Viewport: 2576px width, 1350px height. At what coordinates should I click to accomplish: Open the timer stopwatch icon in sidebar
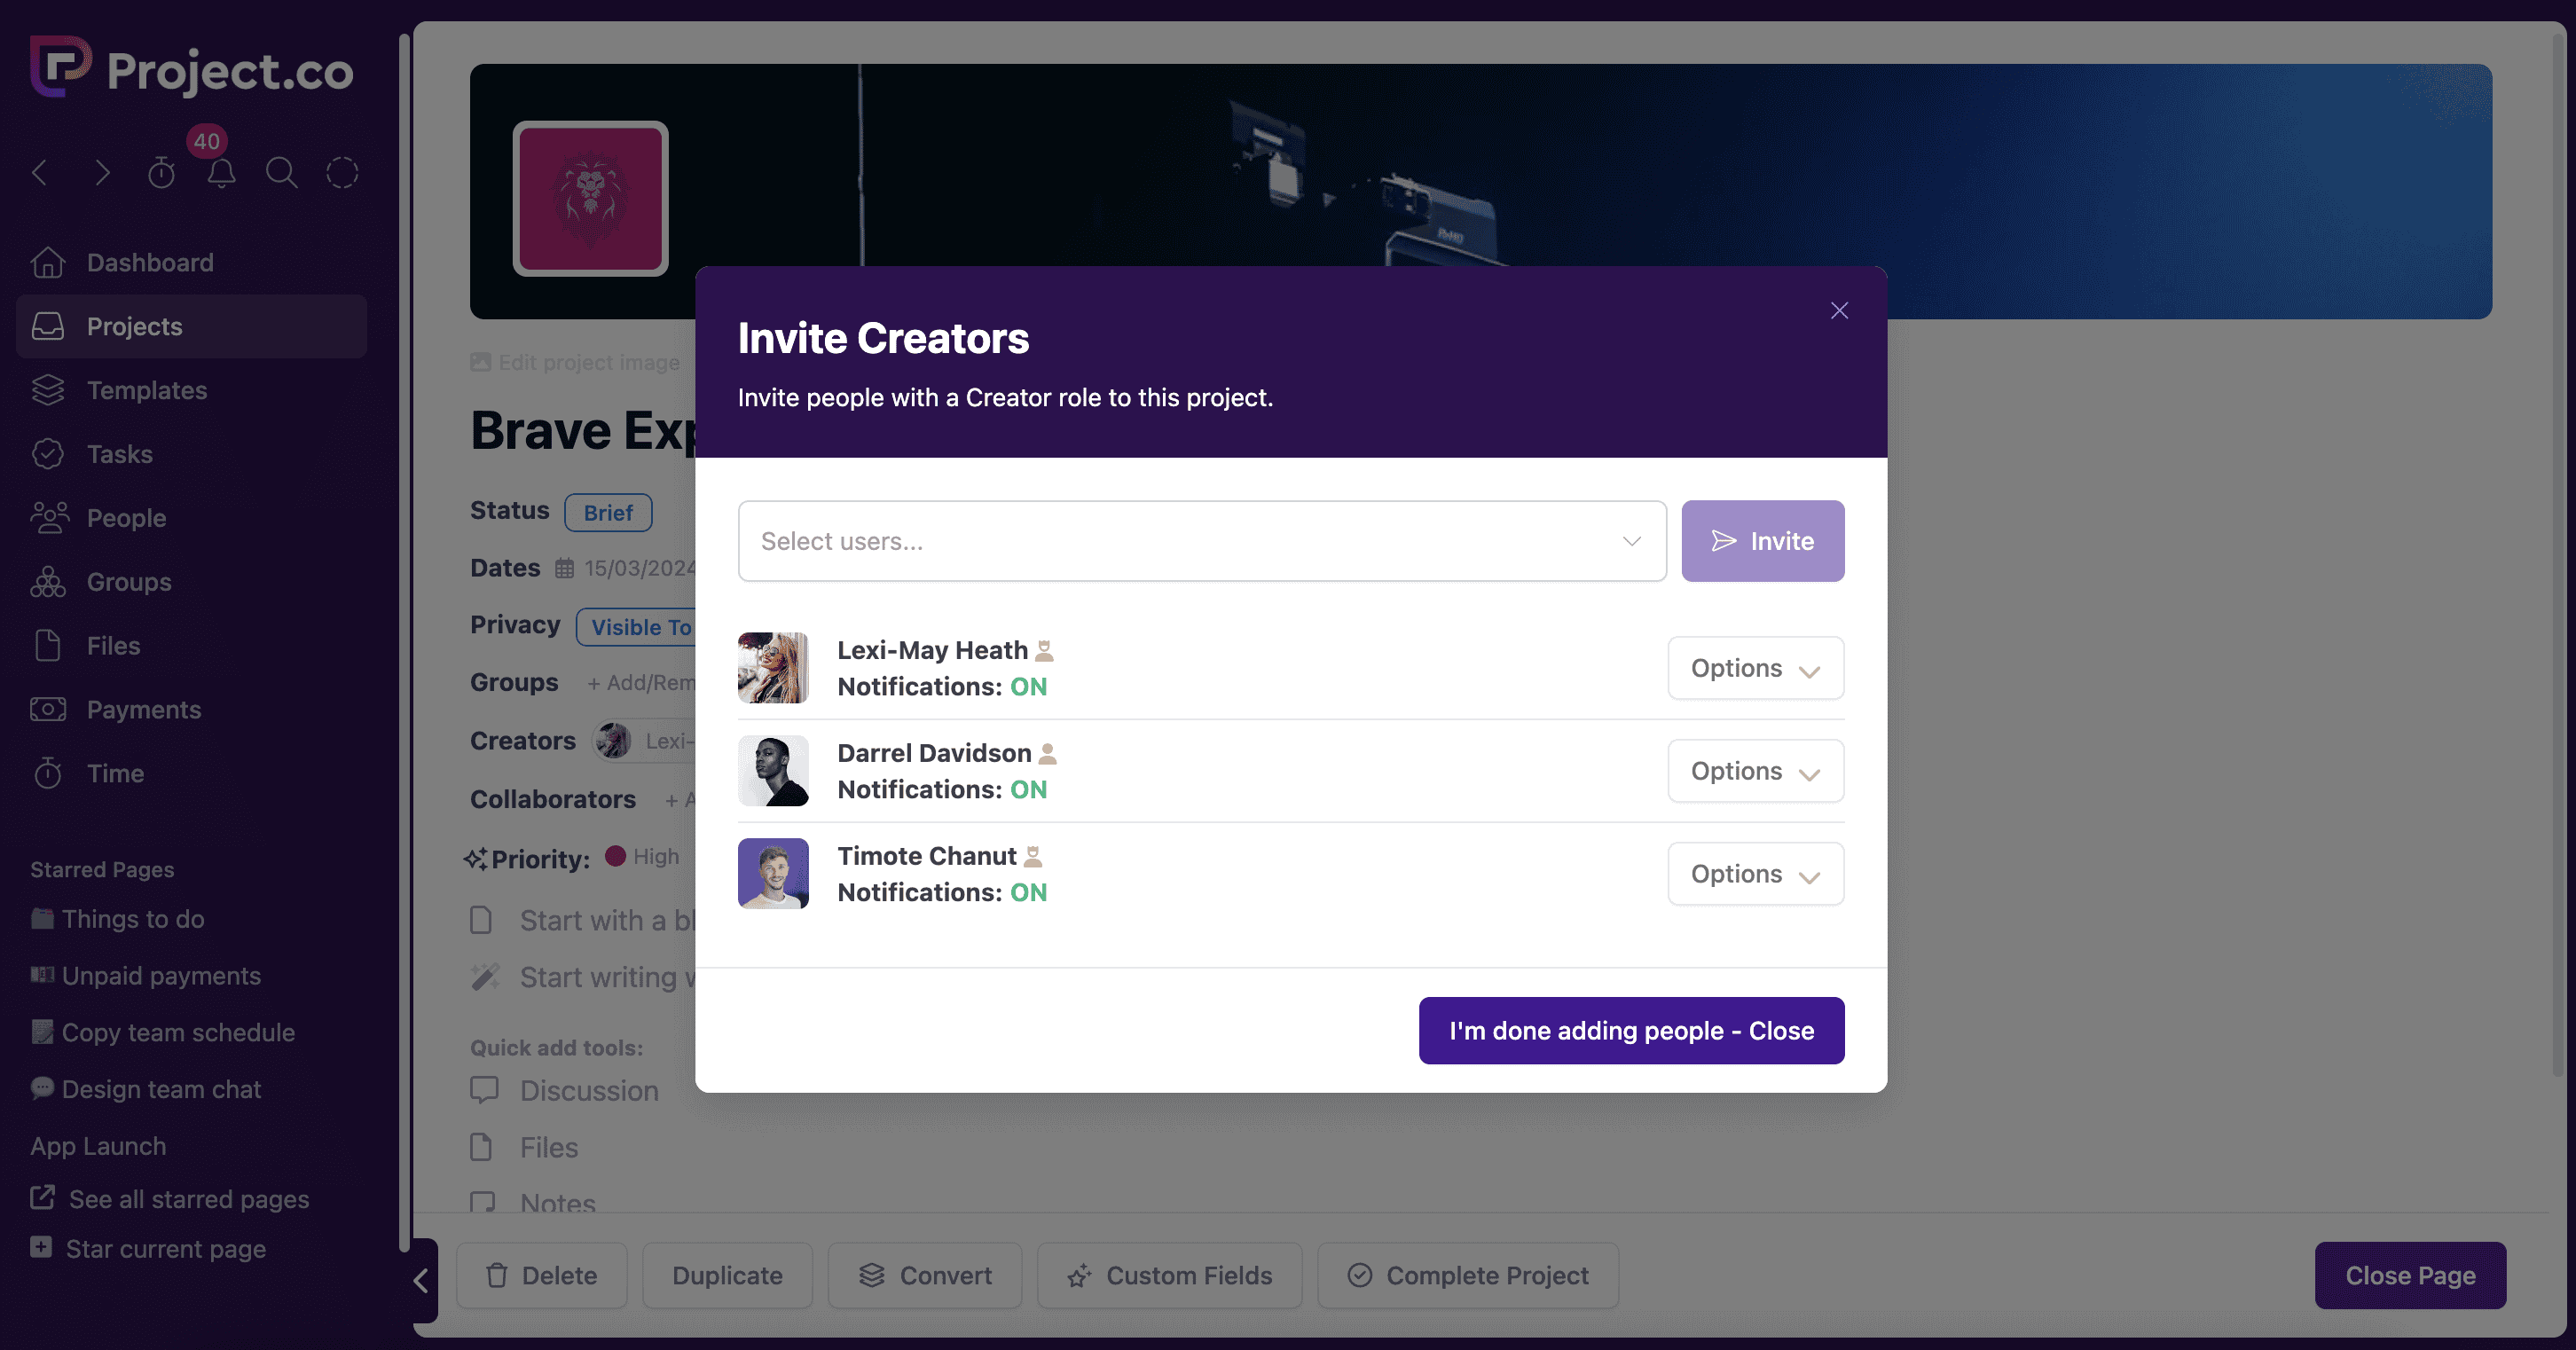pos(161,173)
